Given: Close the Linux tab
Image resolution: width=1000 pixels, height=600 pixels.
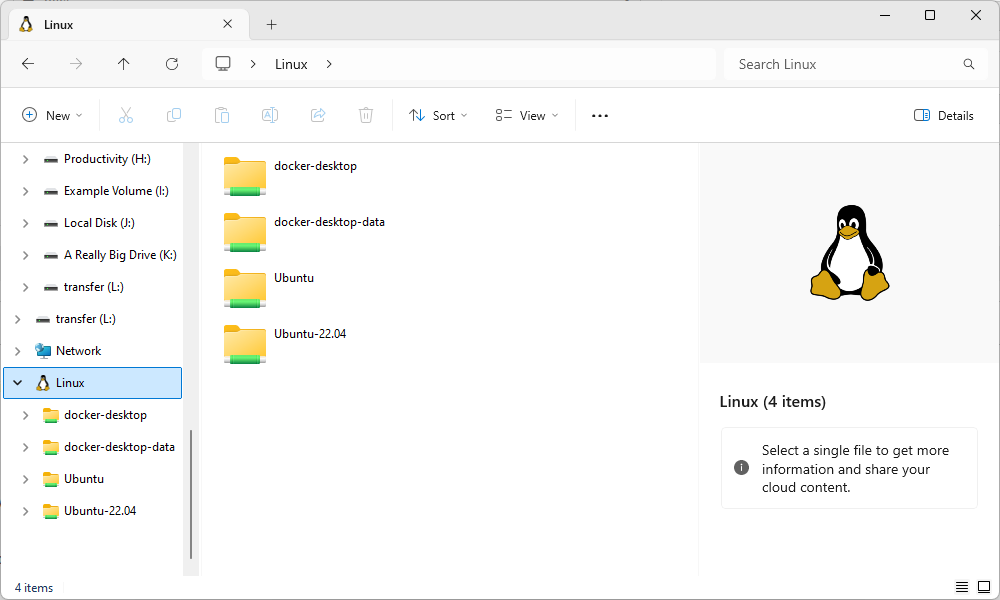Looking at the screenshot, I should pyautogui.click(x=228, y=24).
